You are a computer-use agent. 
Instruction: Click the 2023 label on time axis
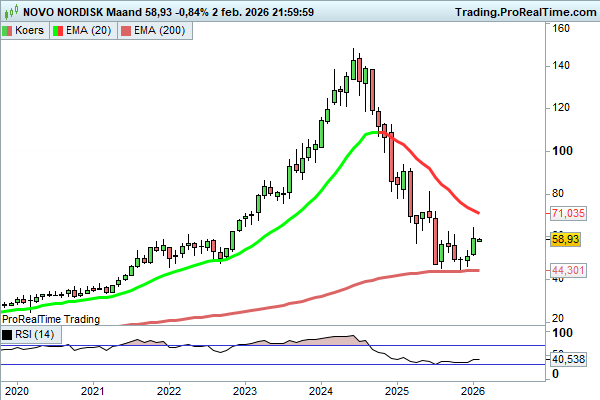point(245,391)
